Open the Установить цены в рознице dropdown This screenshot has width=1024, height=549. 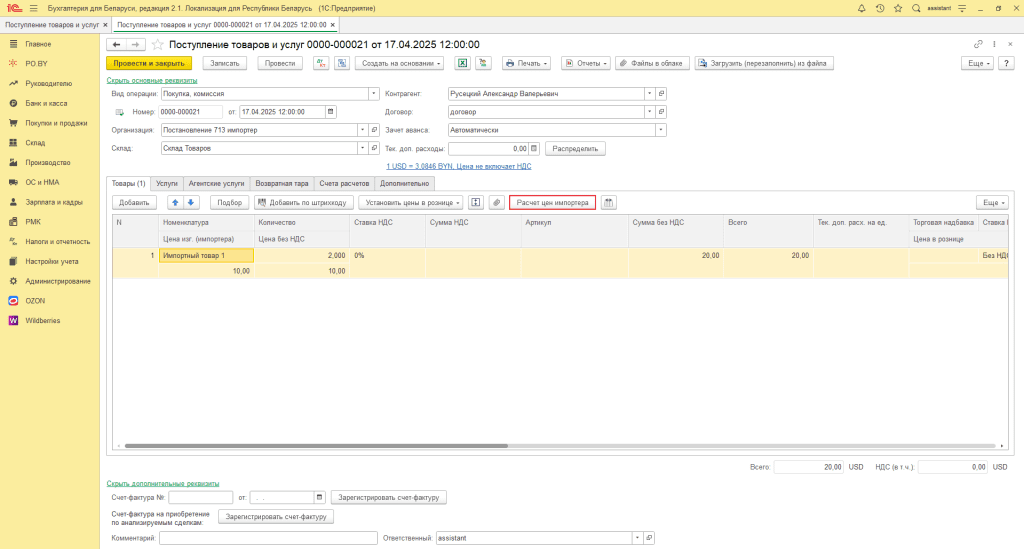[411, 202]
